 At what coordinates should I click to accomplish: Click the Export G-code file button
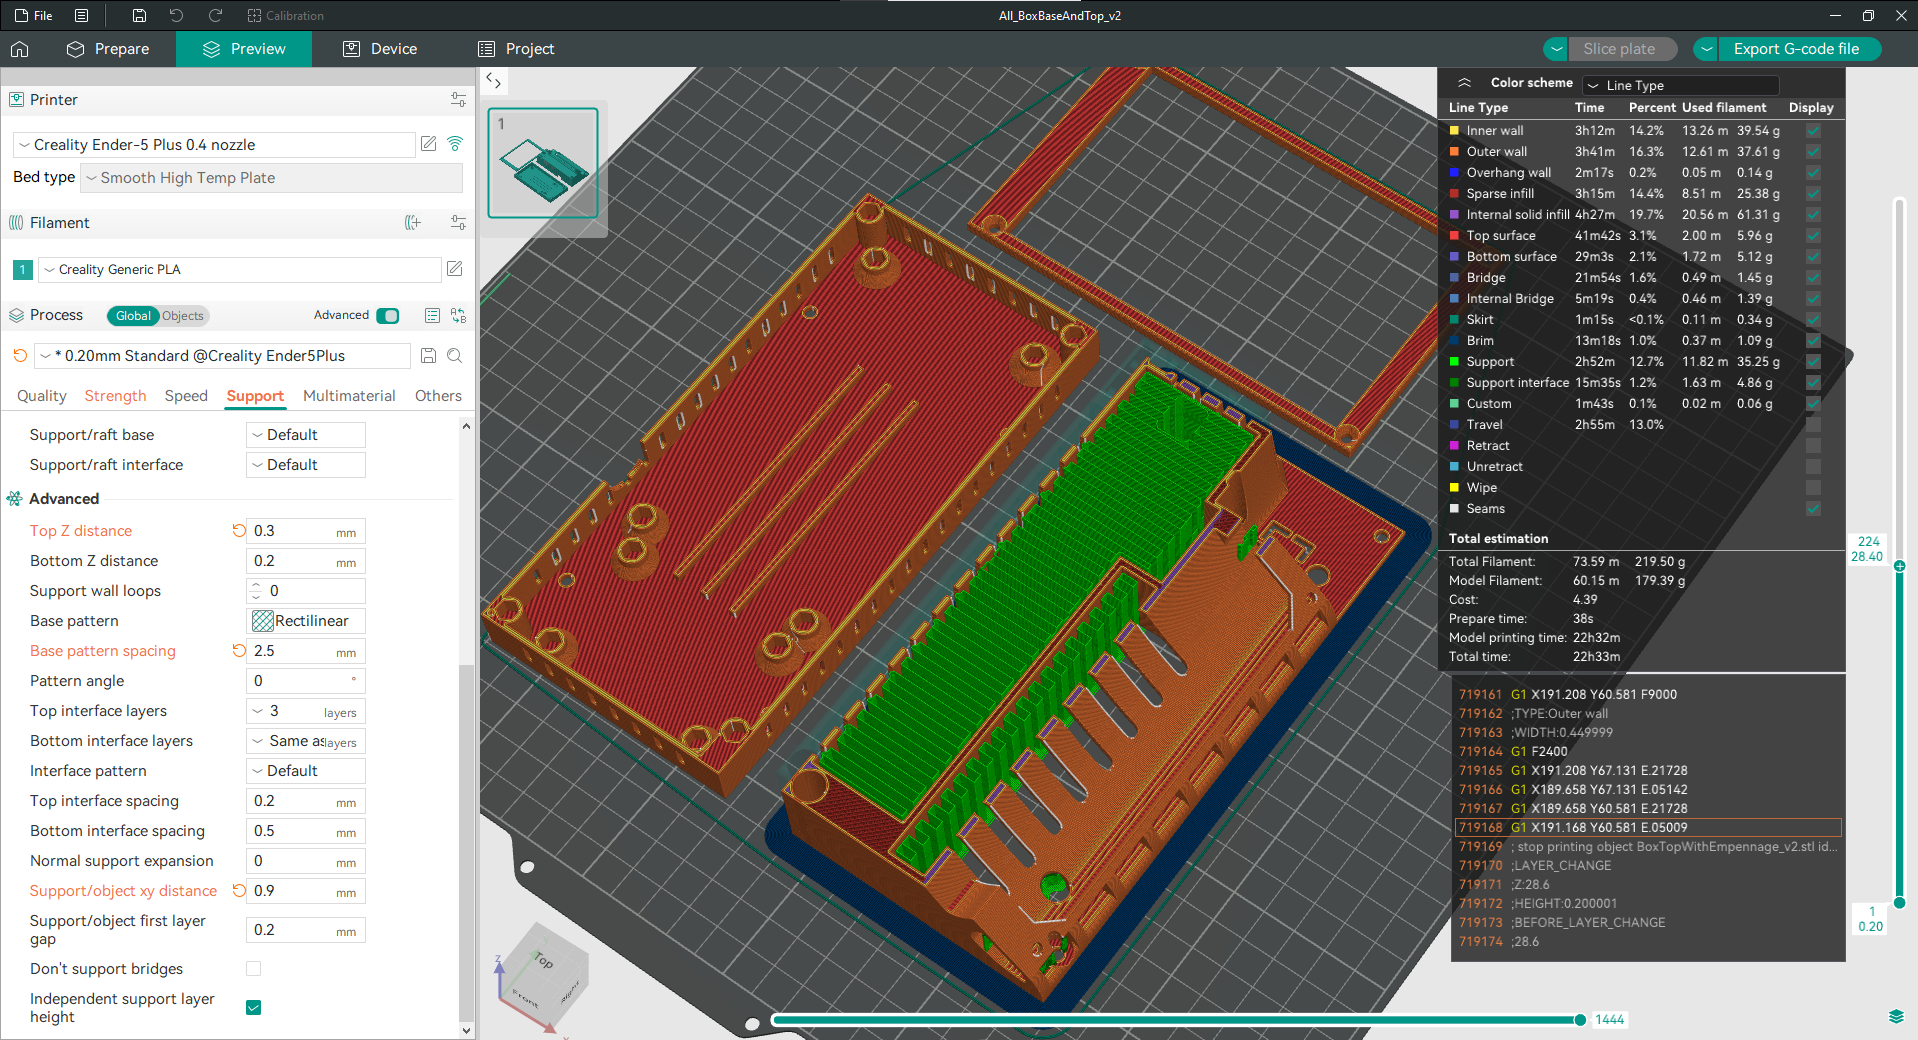(1796, 49)
